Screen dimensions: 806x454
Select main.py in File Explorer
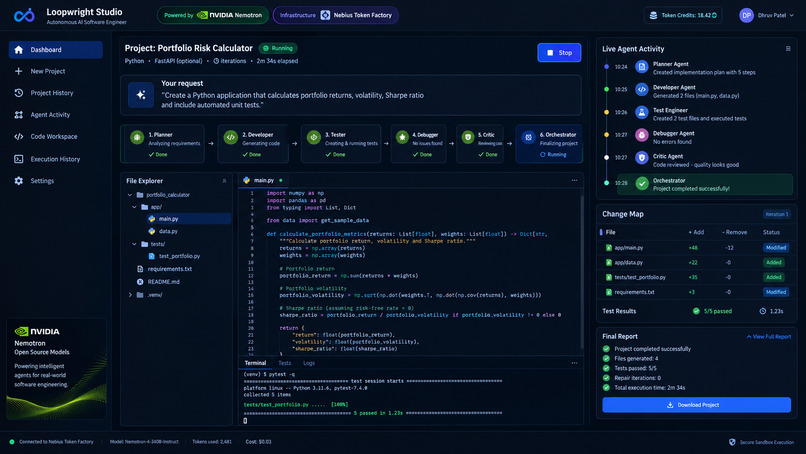click(188, 219)
